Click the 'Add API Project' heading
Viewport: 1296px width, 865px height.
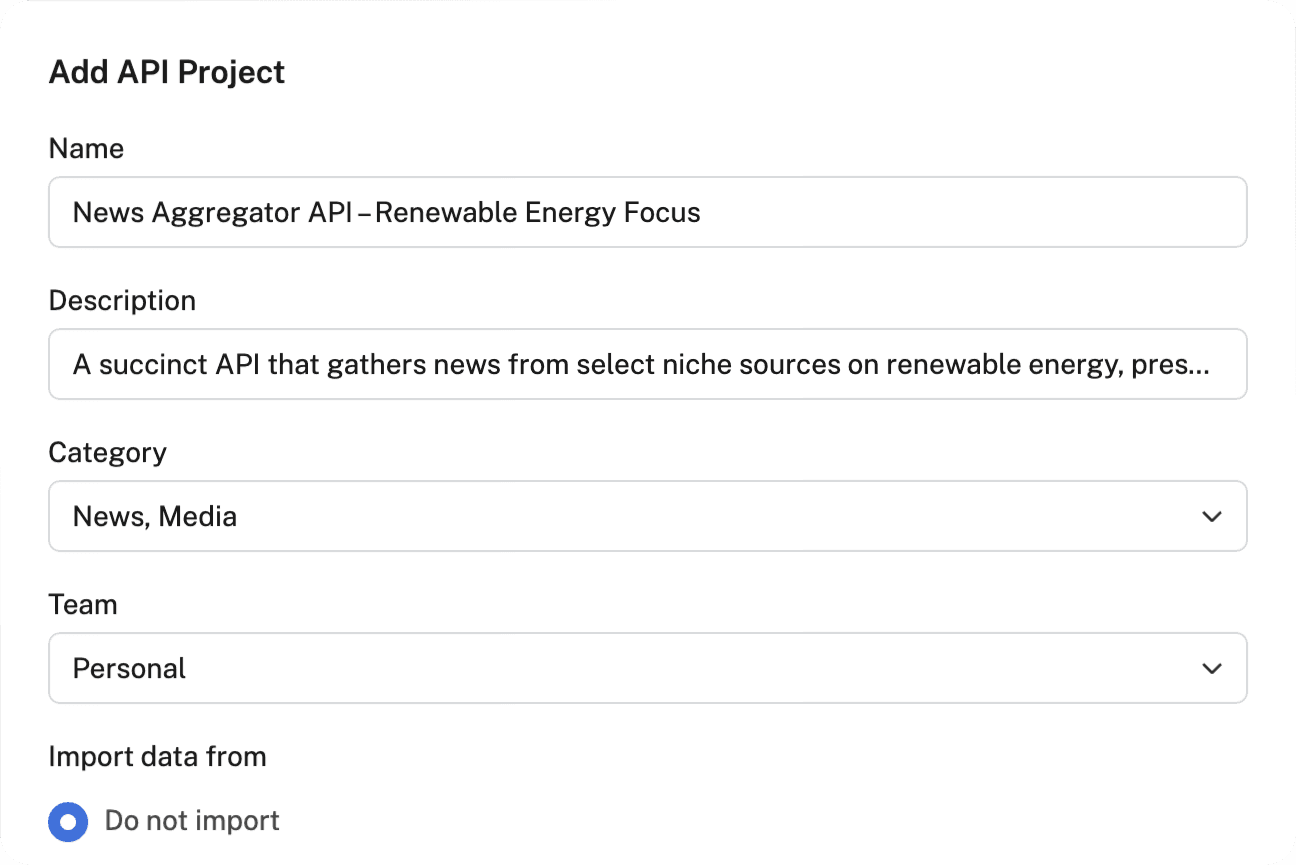pyautogui.click(x=167, y=72)
